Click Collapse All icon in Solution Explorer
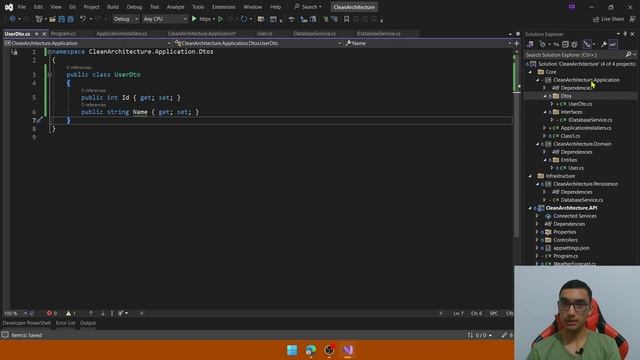This screenshot has height=360, width=640. coord(565,44)
